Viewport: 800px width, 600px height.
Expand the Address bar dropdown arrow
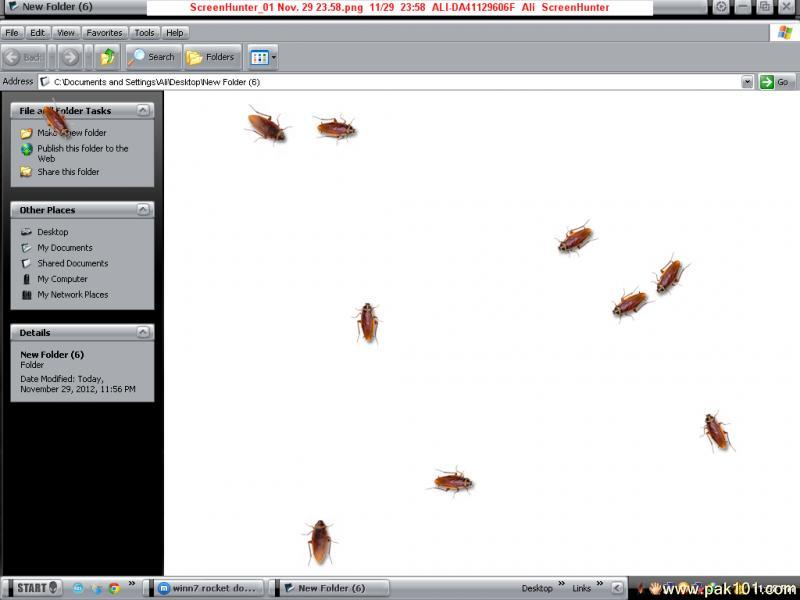pos(747,82)
